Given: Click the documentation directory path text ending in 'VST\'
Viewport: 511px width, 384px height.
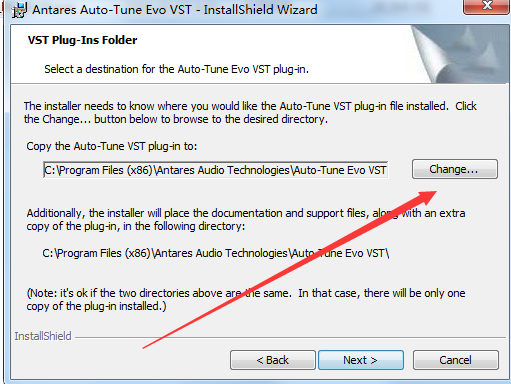Looking at the screenshot, I should [216, 253].
